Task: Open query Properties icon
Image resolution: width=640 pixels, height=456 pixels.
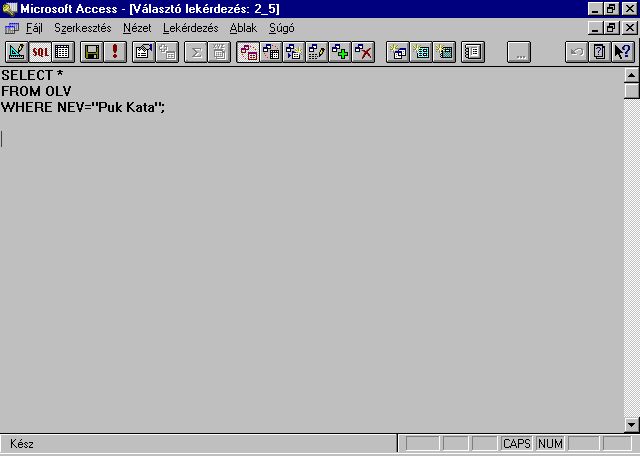Action: 144,52
